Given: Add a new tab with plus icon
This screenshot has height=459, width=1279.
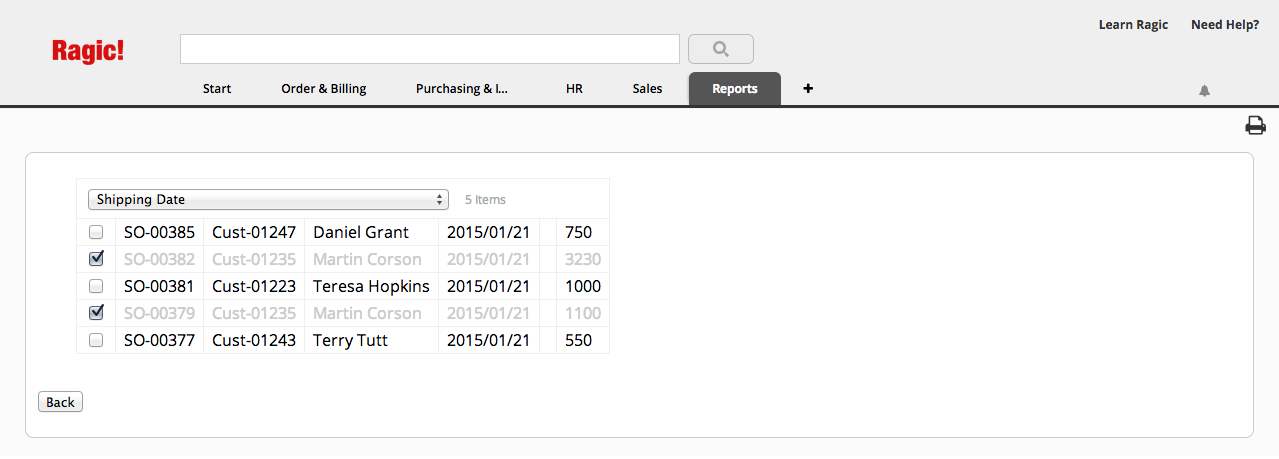Looking at the screenshot, I should click(x=808, y=88).
